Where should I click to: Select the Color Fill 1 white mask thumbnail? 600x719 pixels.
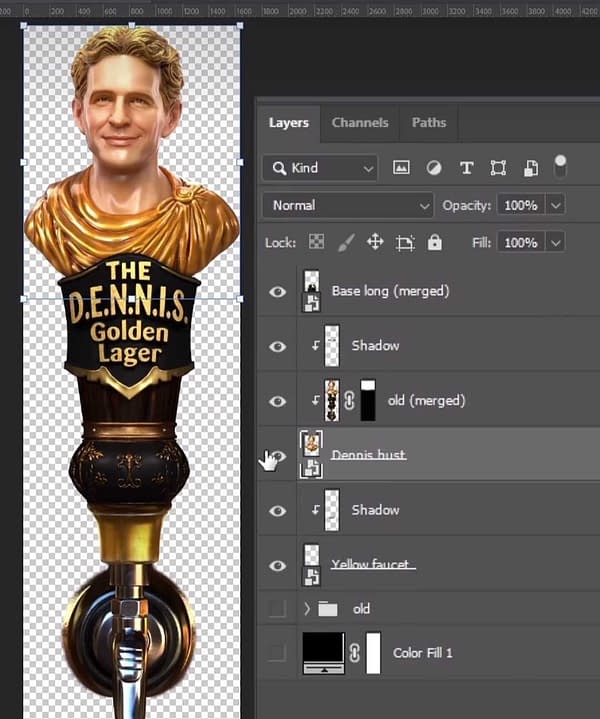(x=373, y=653)
